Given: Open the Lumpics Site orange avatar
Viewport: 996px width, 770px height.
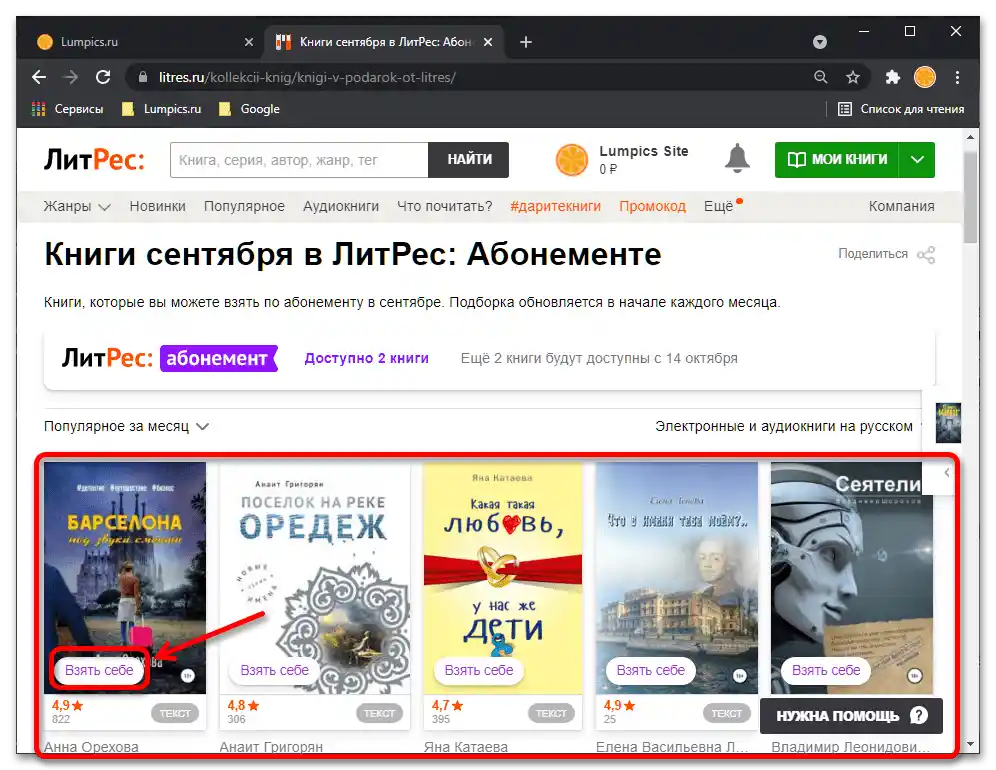Looking at the screenshot, I should pyautogui.click(x=572, y=159).
